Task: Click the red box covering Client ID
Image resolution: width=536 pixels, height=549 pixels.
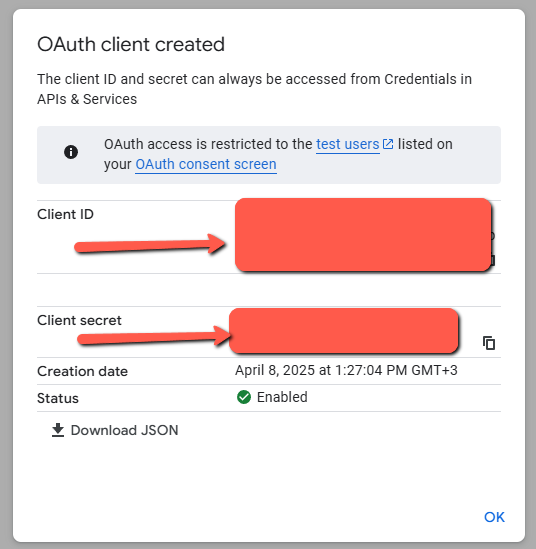Action: click(363, 235)
